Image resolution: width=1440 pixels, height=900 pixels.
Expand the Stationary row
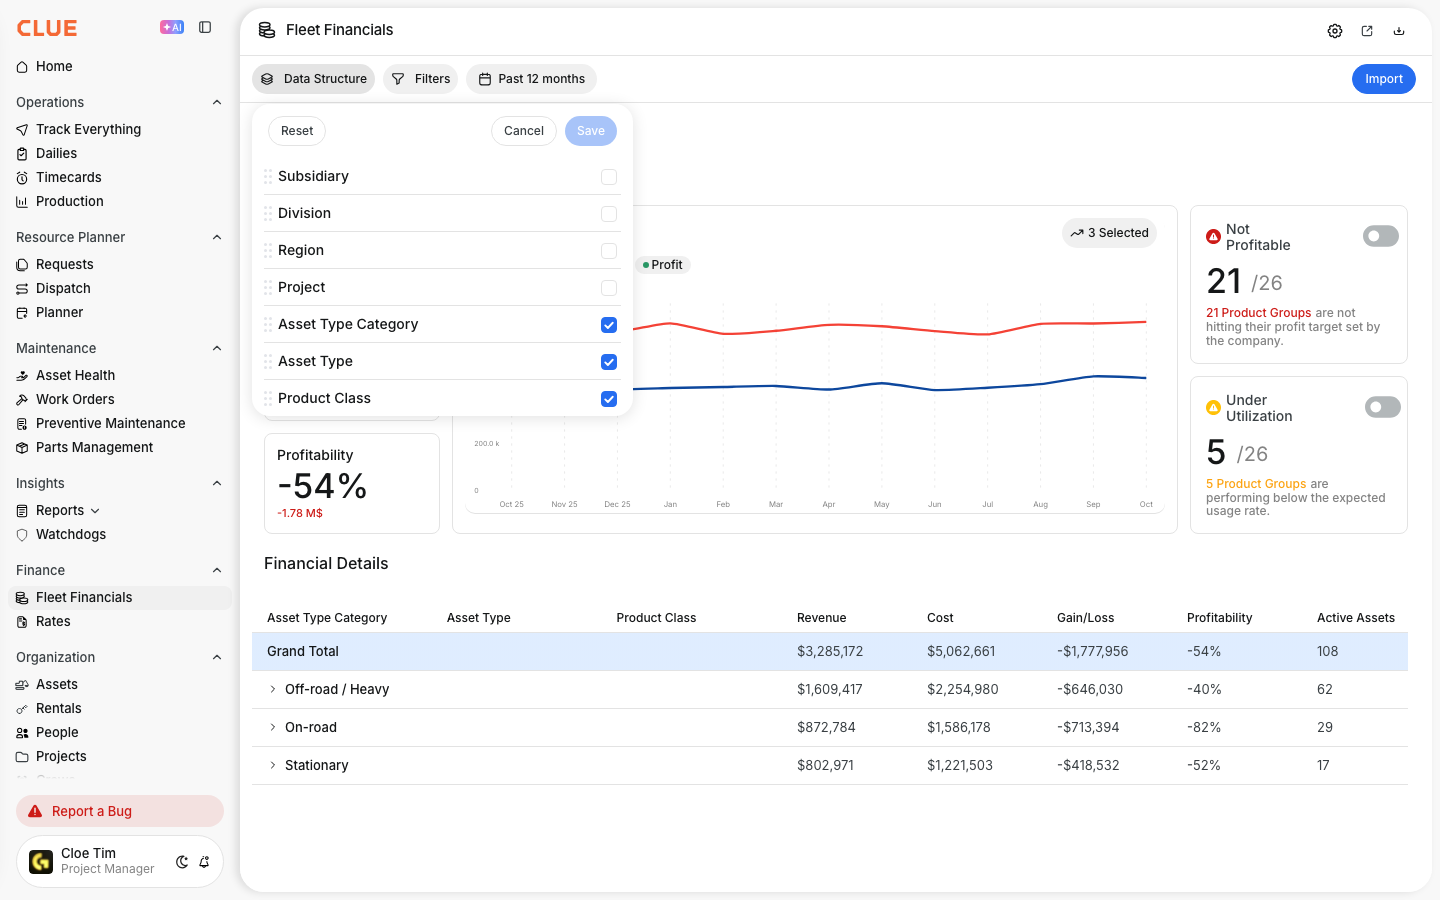pyautogui.click(x=272, y=765)
